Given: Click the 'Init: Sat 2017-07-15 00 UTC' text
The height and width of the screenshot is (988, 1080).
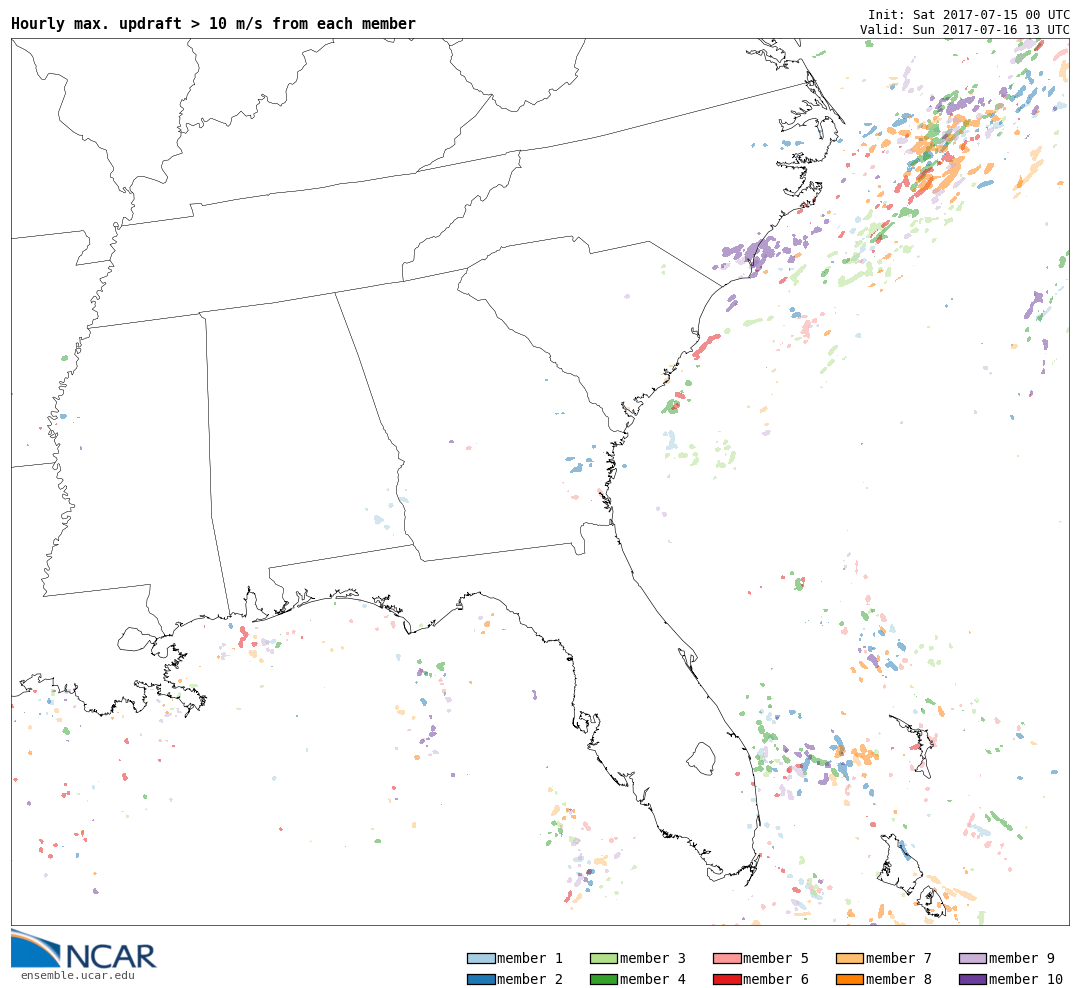Looking at the screenshot, I should pos(969,14).
